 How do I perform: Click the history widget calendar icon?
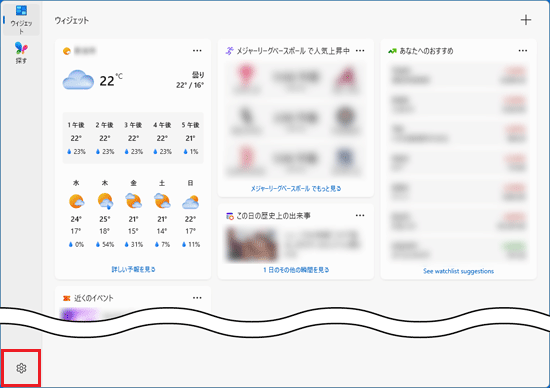tap(230, 216)
